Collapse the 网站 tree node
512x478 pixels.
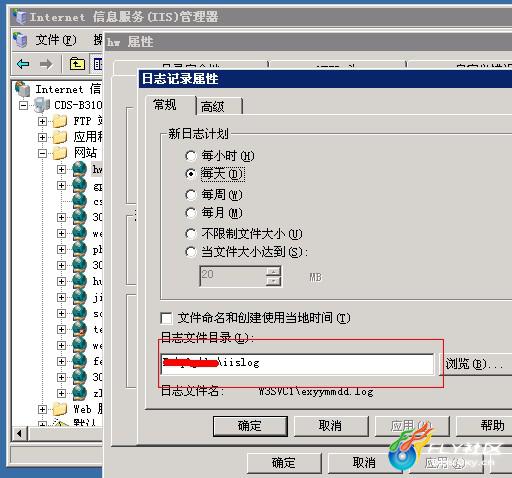(42, 153)
